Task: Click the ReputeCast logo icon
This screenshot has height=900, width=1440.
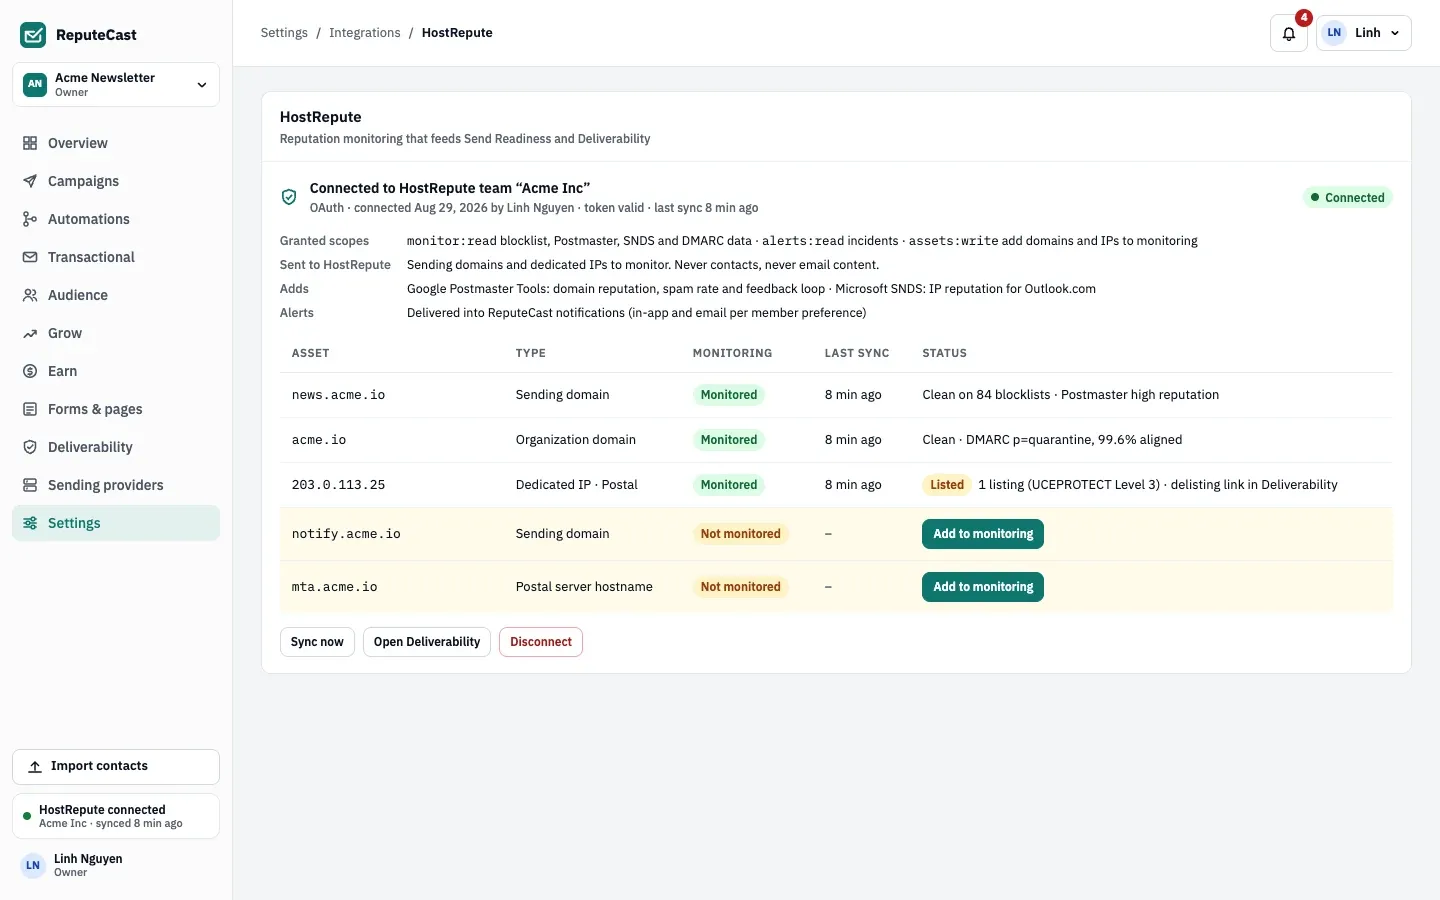Action: click(x=33, y=35)
